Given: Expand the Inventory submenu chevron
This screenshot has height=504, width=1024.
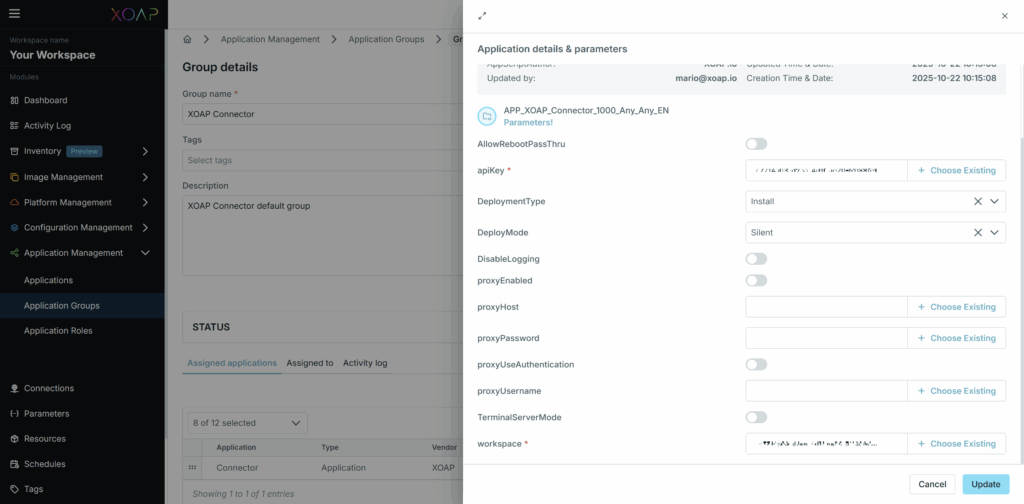Looking at the screenshot, I should pyautogui.click(x=145, y=151).
